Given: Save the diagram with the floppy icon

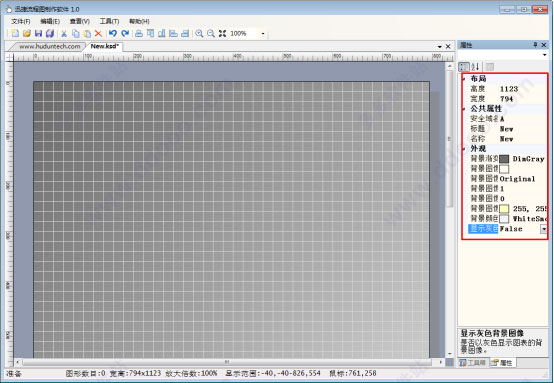Looking at the screenshot, I should click(x=39, y=33).
